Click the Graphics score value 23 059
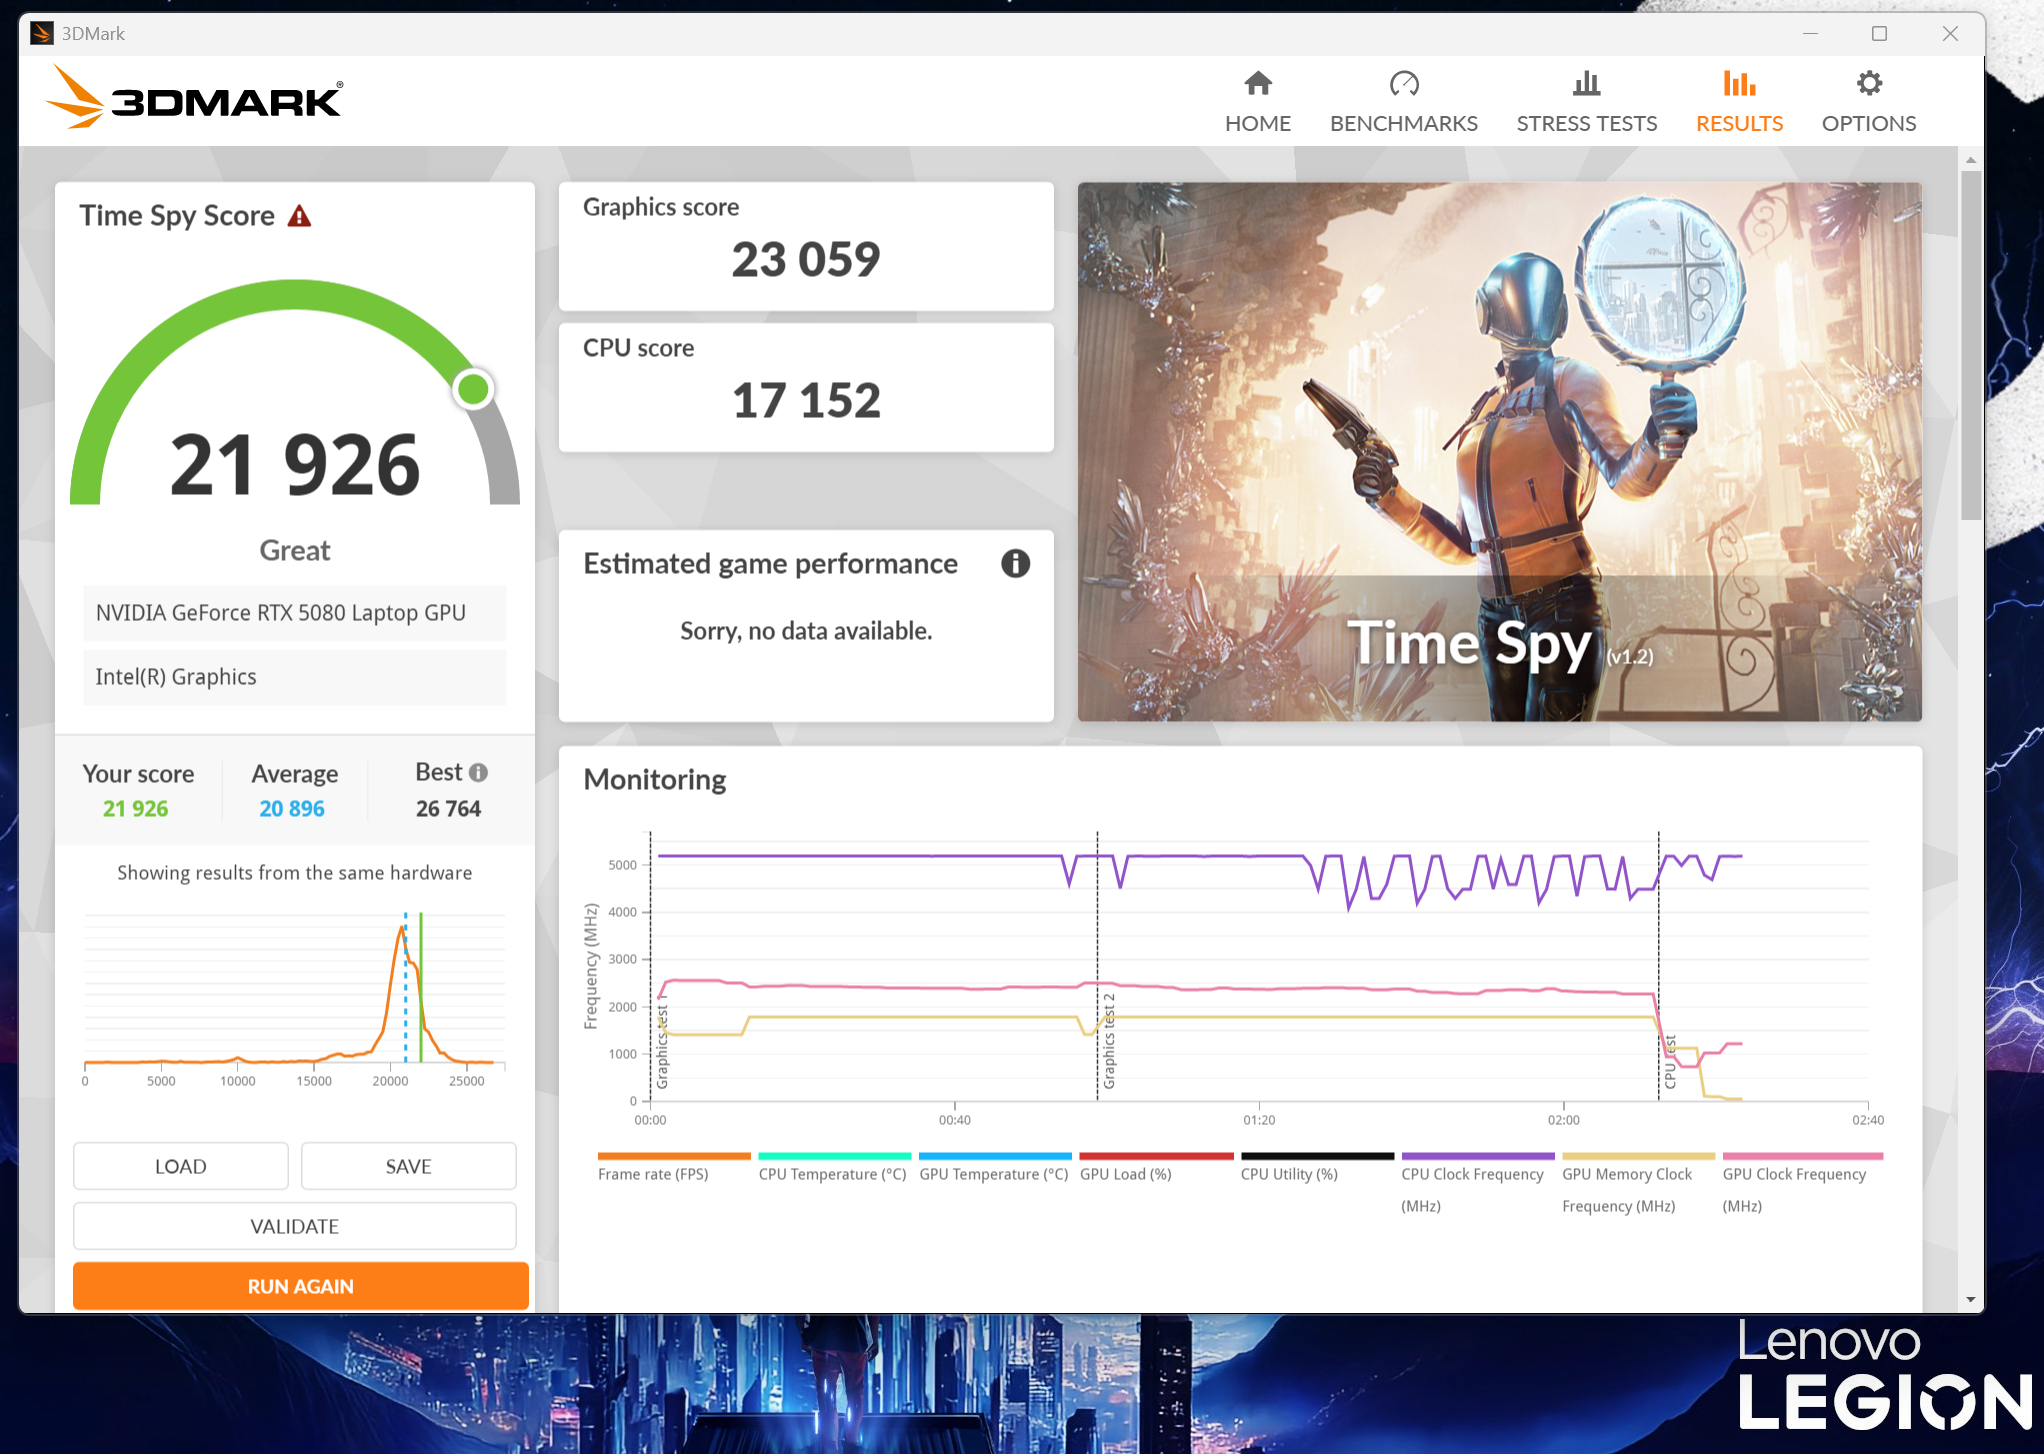Image resolution: width=2044 pixels, height=1454 pixels. click(806, 260)
